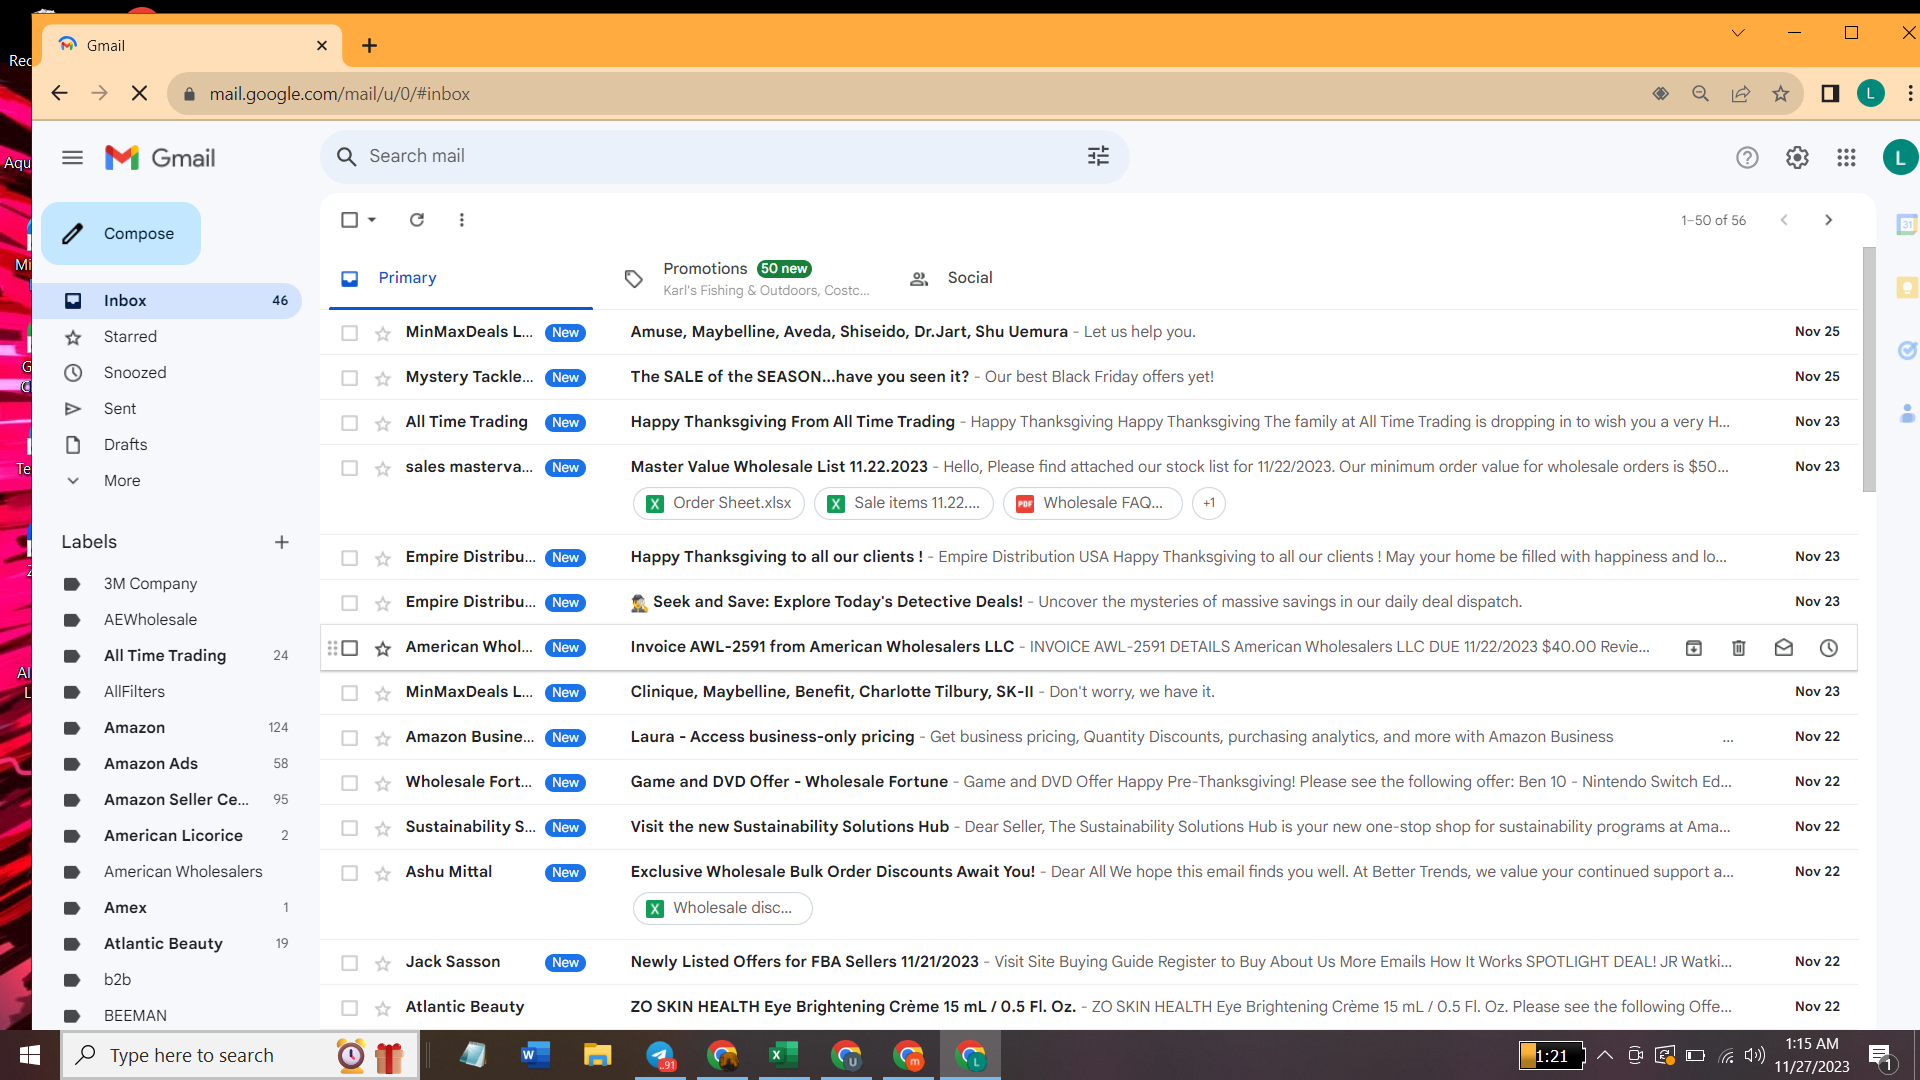Bookmark this page with star icon

(x=1780, y=93)
